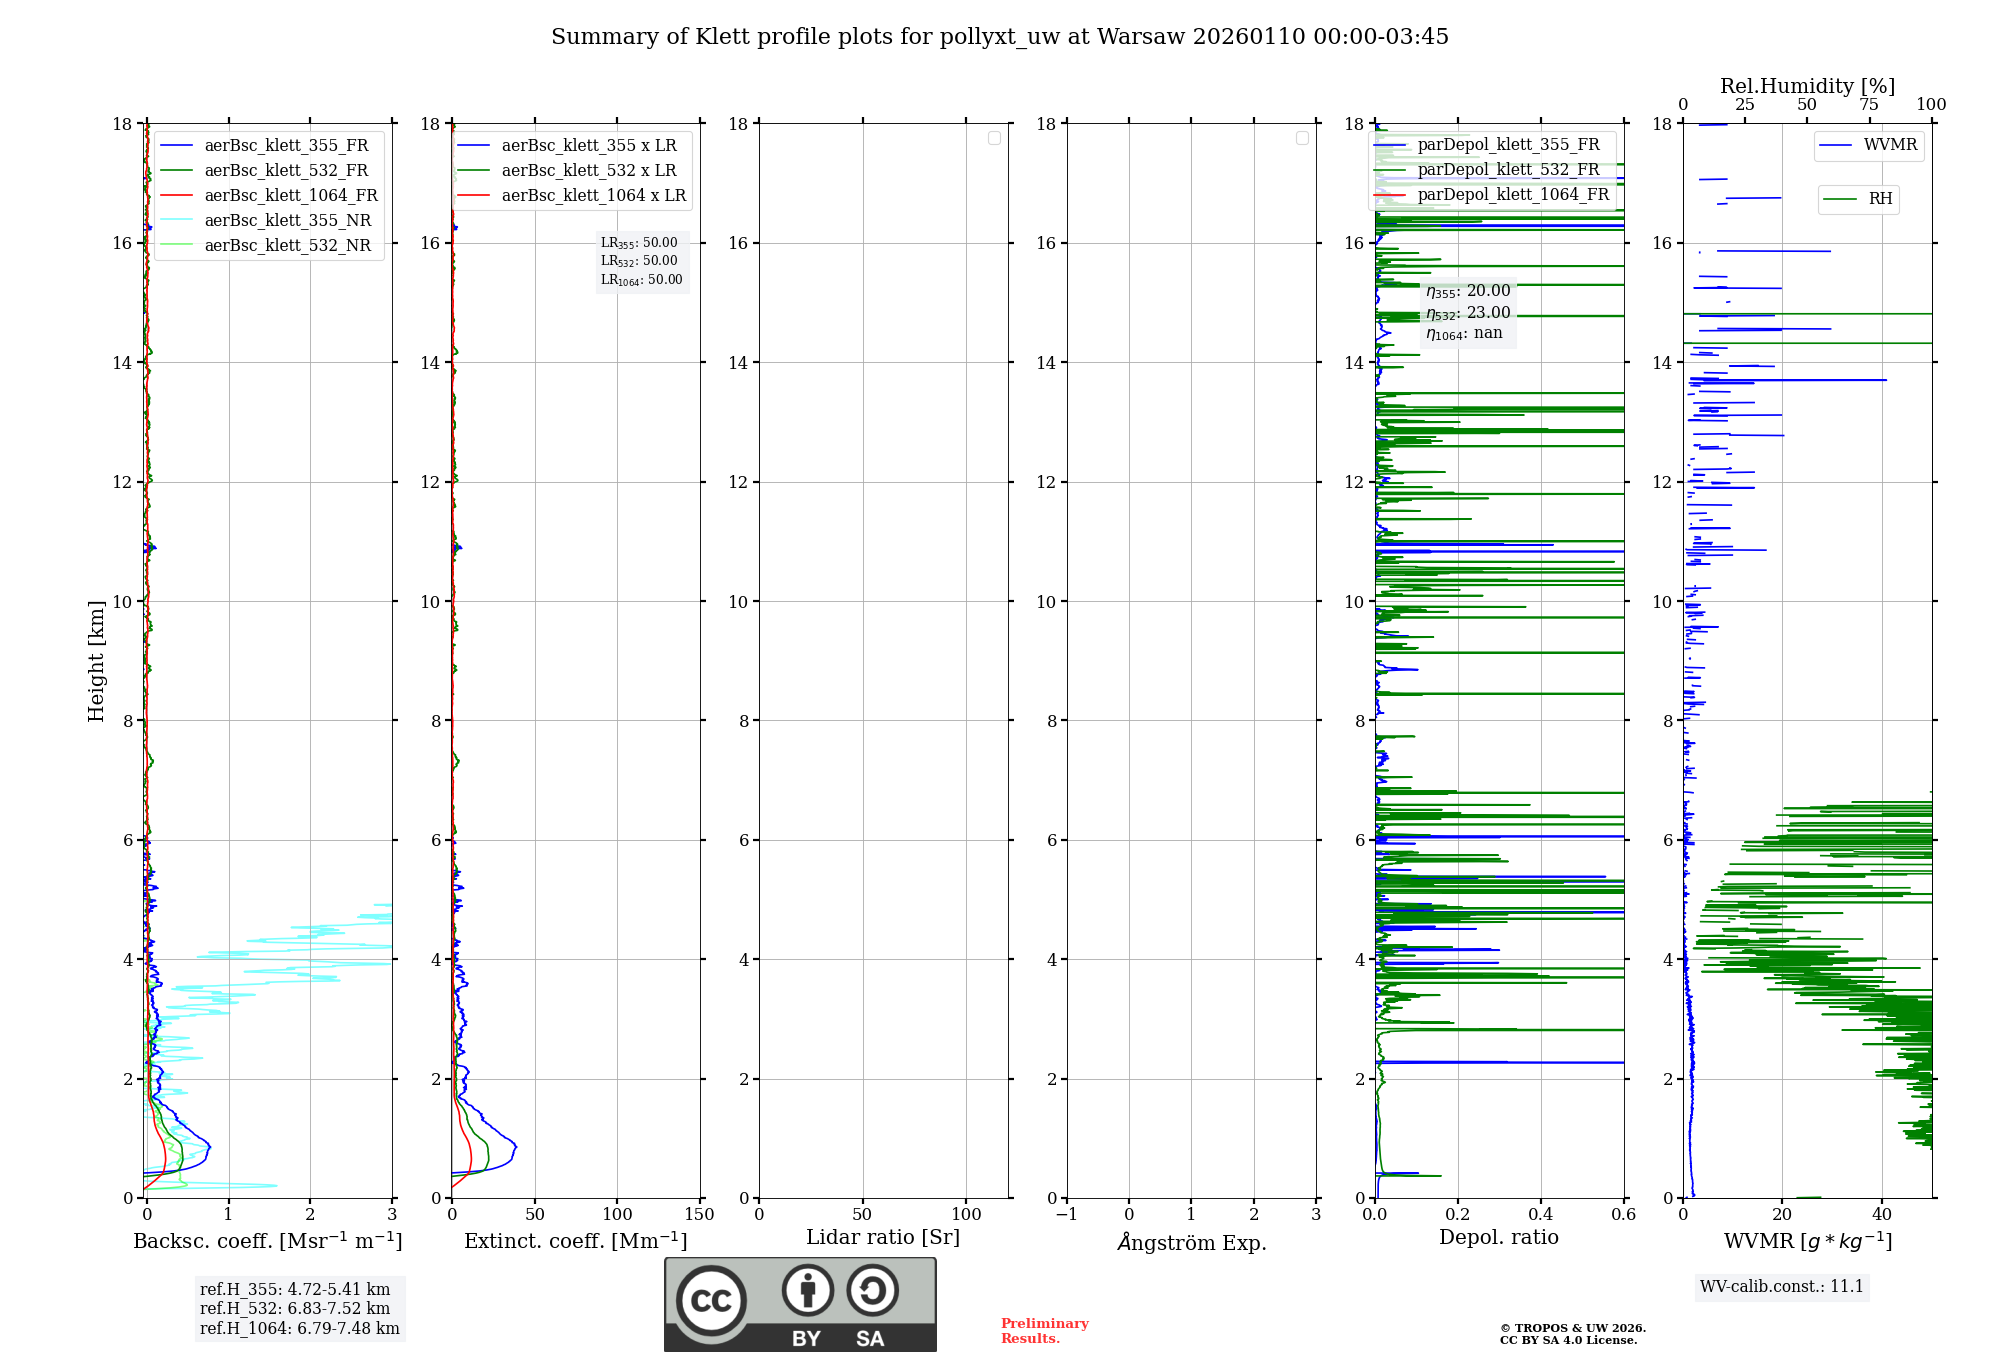2000x1360 pixels.
Task: Click the parDepol_klett_532_FR legend label
Action: coord(1508,170)
